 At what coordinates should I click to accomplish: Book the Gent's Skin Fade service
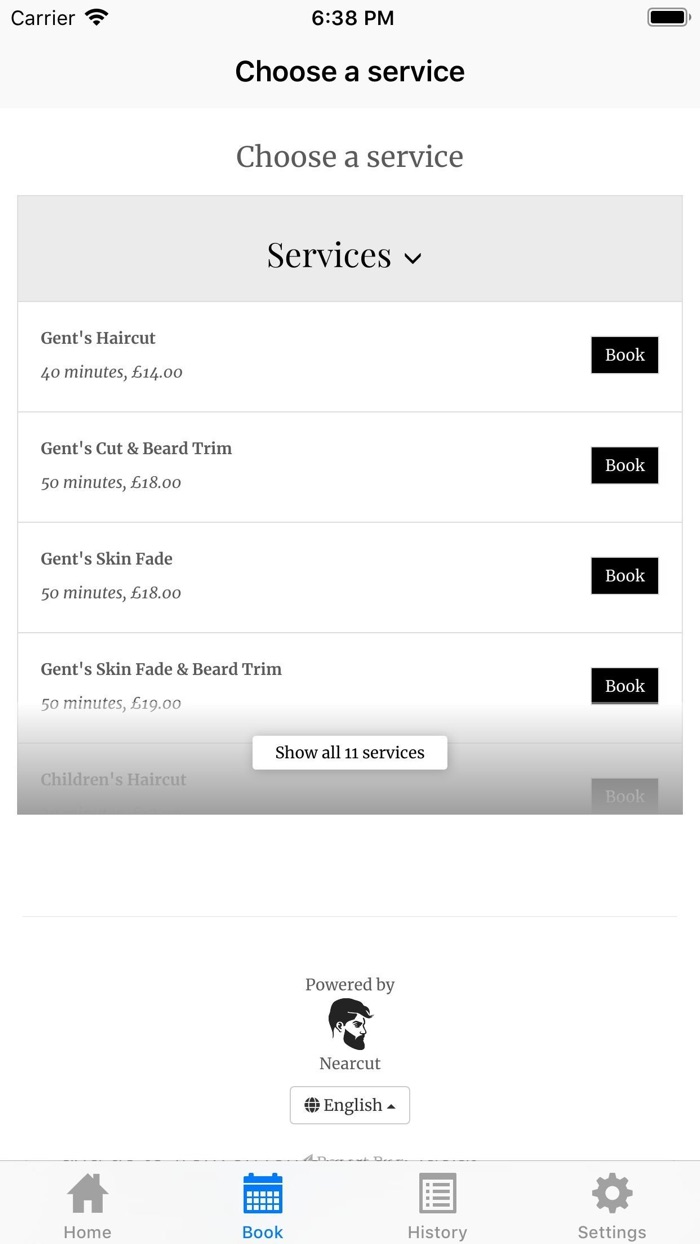pyautogui.click(x=625, y=576)
